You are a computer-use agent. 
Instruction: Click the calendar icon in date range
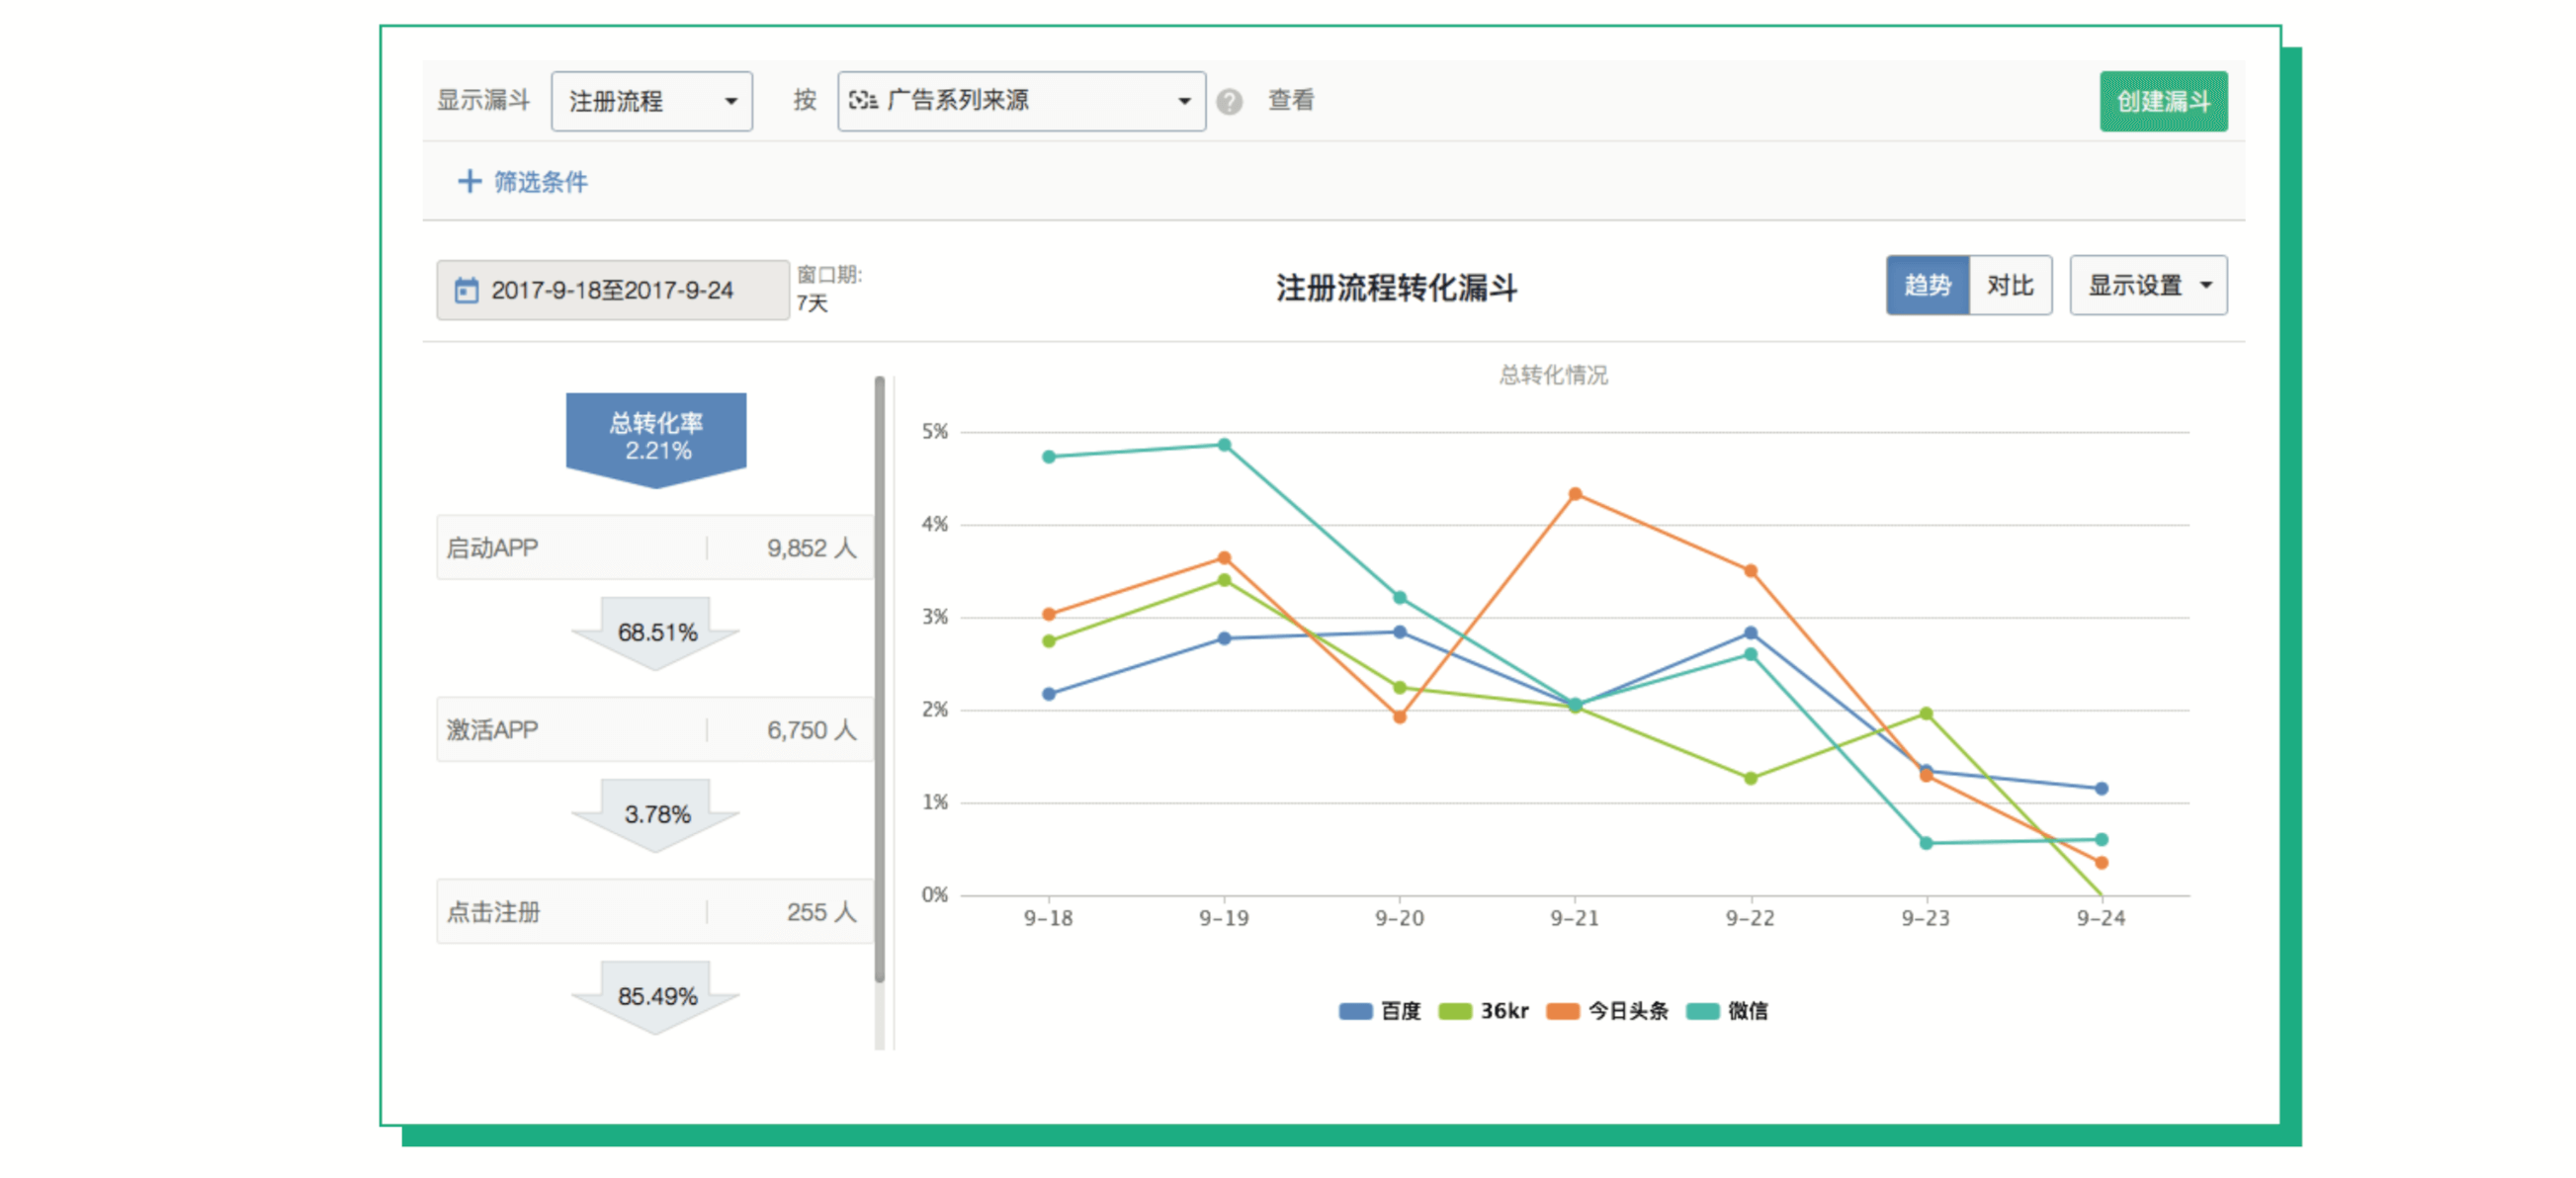(466, 290)
